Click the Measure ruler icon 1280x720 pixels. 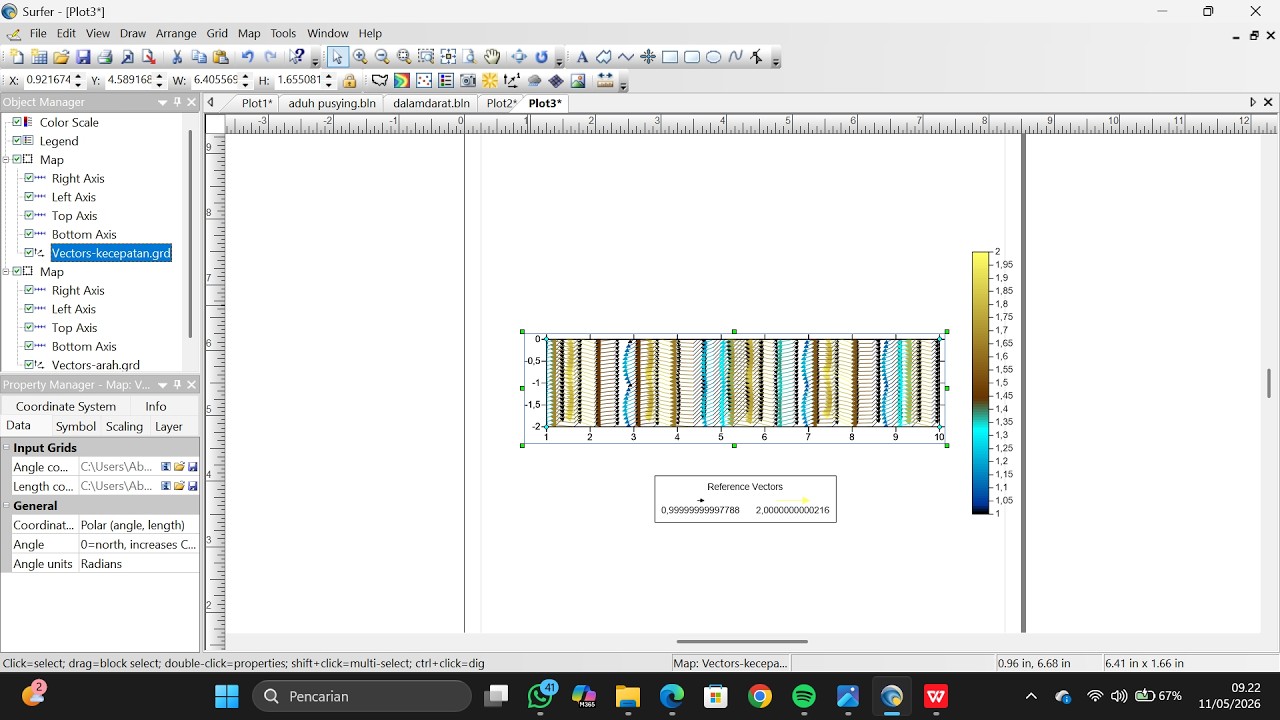[x=605, y=81]
